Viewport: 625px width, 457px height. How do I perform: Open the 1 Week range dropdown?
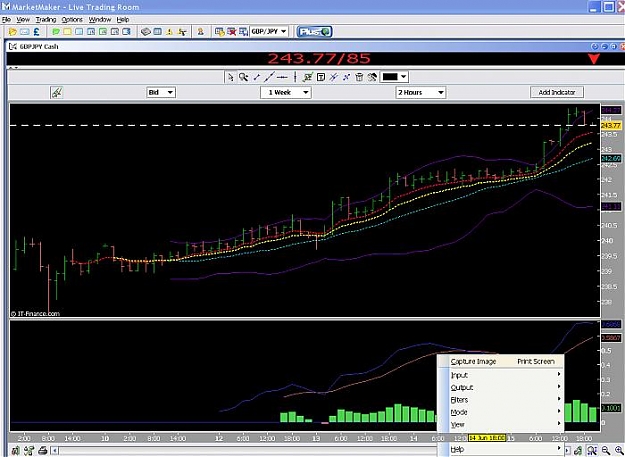[x=286, y=92]
